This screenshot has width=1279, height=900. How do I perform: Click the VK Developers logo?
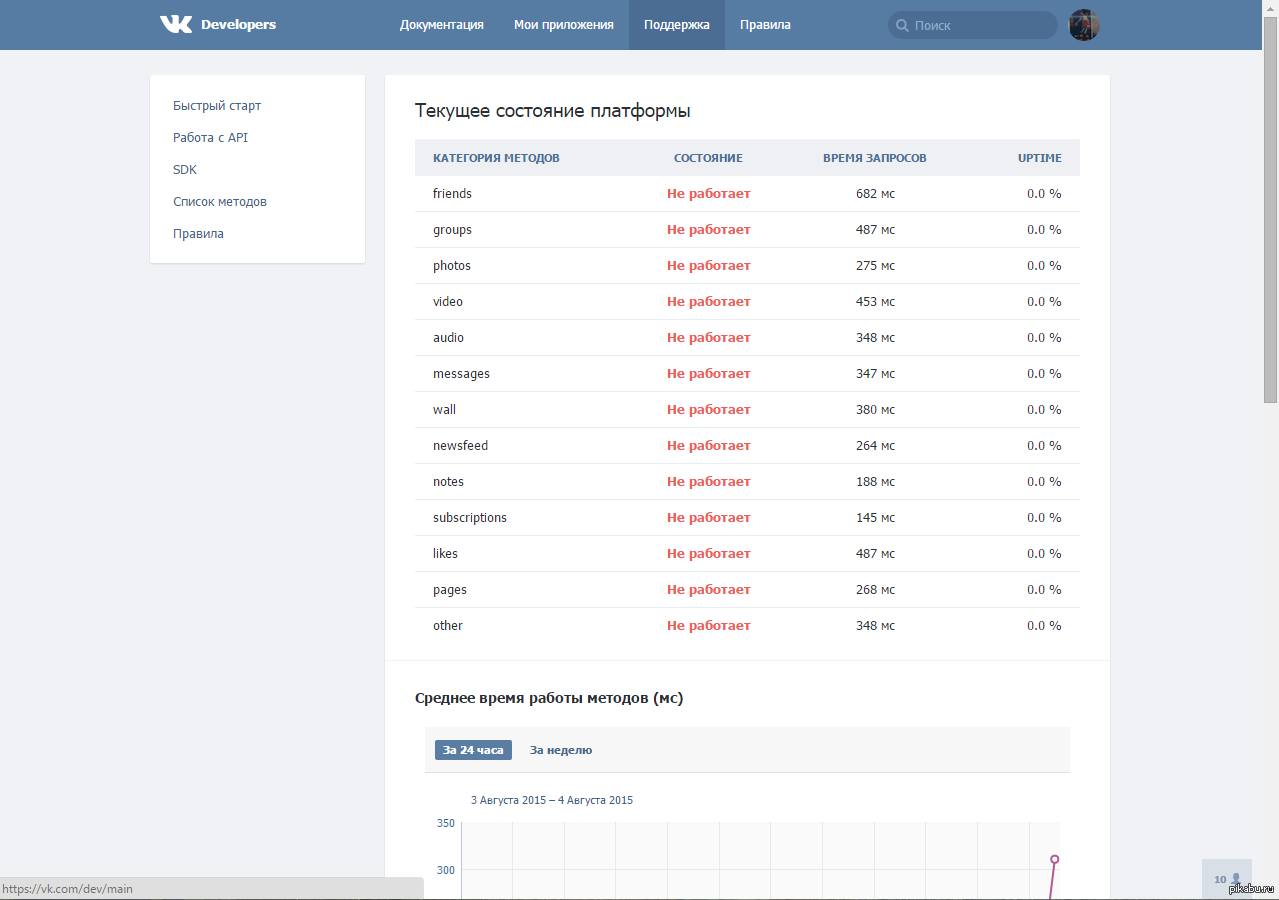tap(218, 25)
